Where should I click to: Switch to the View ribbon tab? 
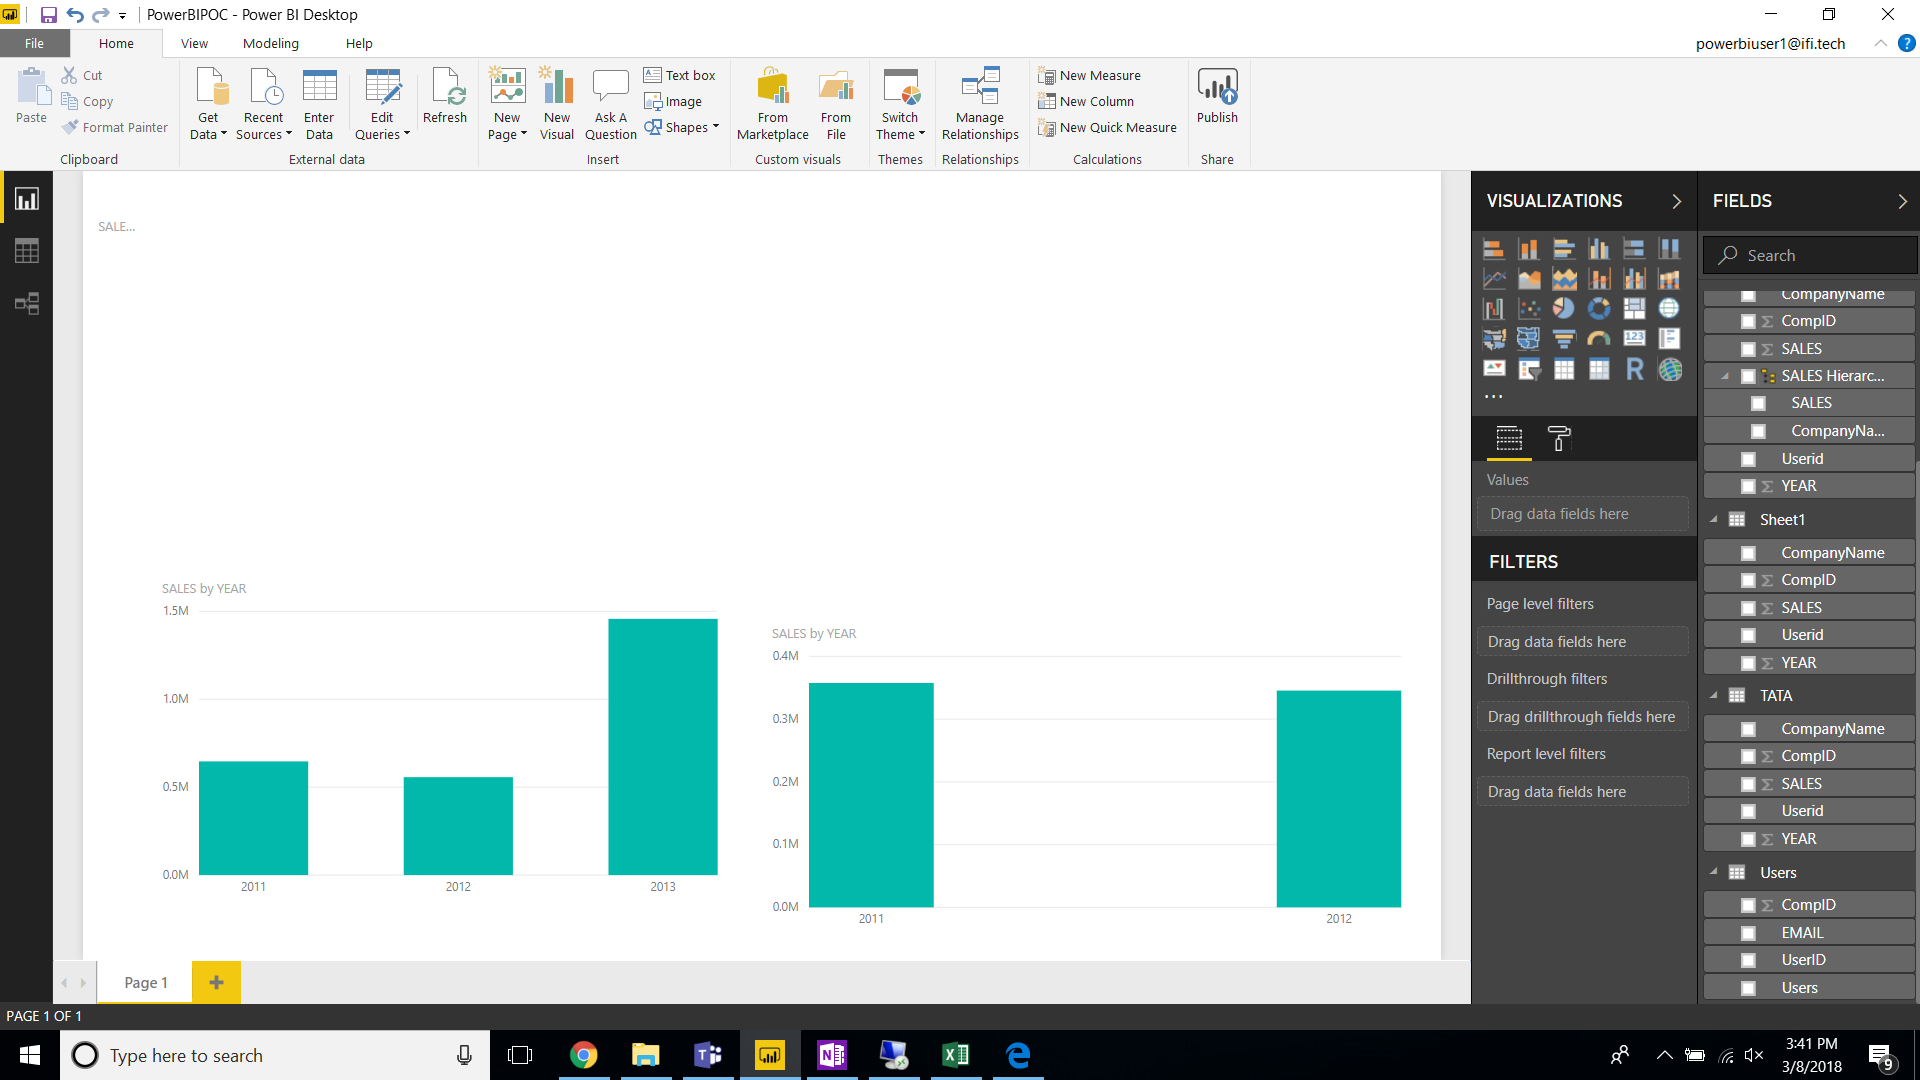194,44
